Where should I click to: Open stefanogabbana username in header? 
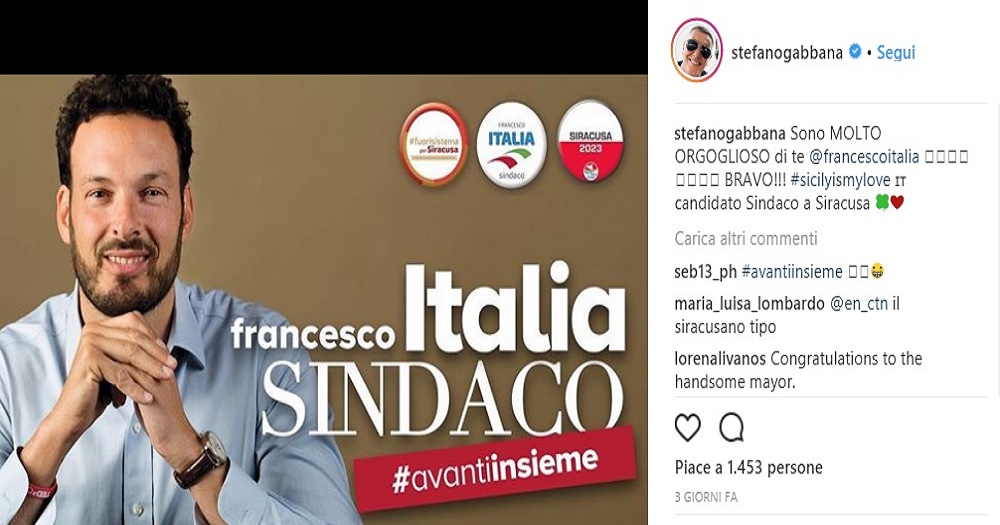pos(787,52)
